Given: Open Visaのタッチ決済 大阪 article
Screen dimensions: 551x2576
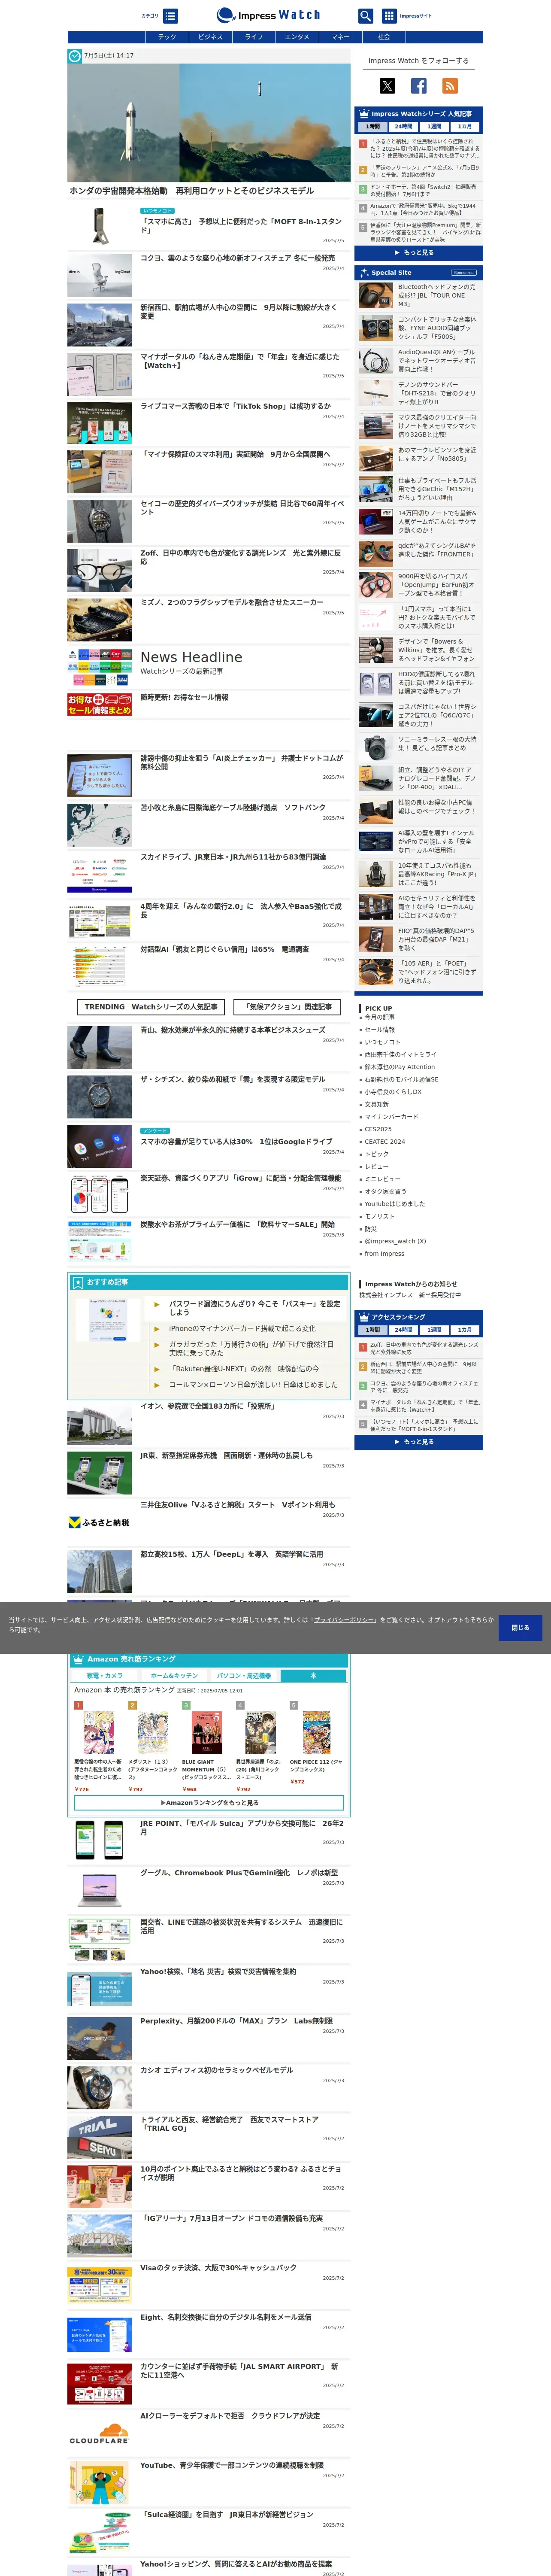Looking at the screenshot, I should [x=218, y=2268].
